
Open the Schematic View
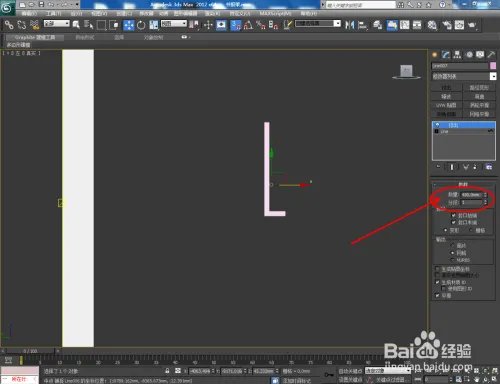(417, 25)
